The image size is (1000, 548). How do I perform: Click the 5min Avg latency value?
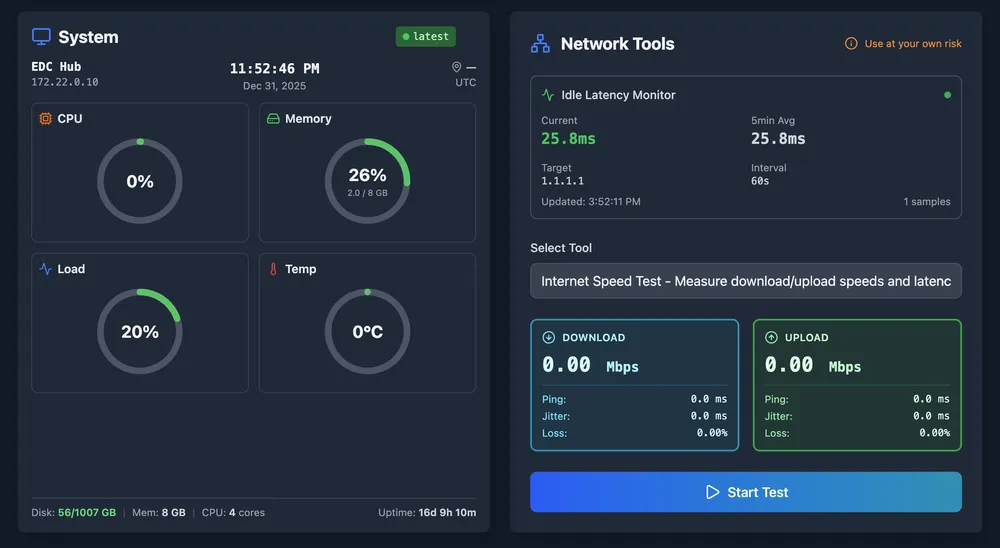click(x=778, y=138)
